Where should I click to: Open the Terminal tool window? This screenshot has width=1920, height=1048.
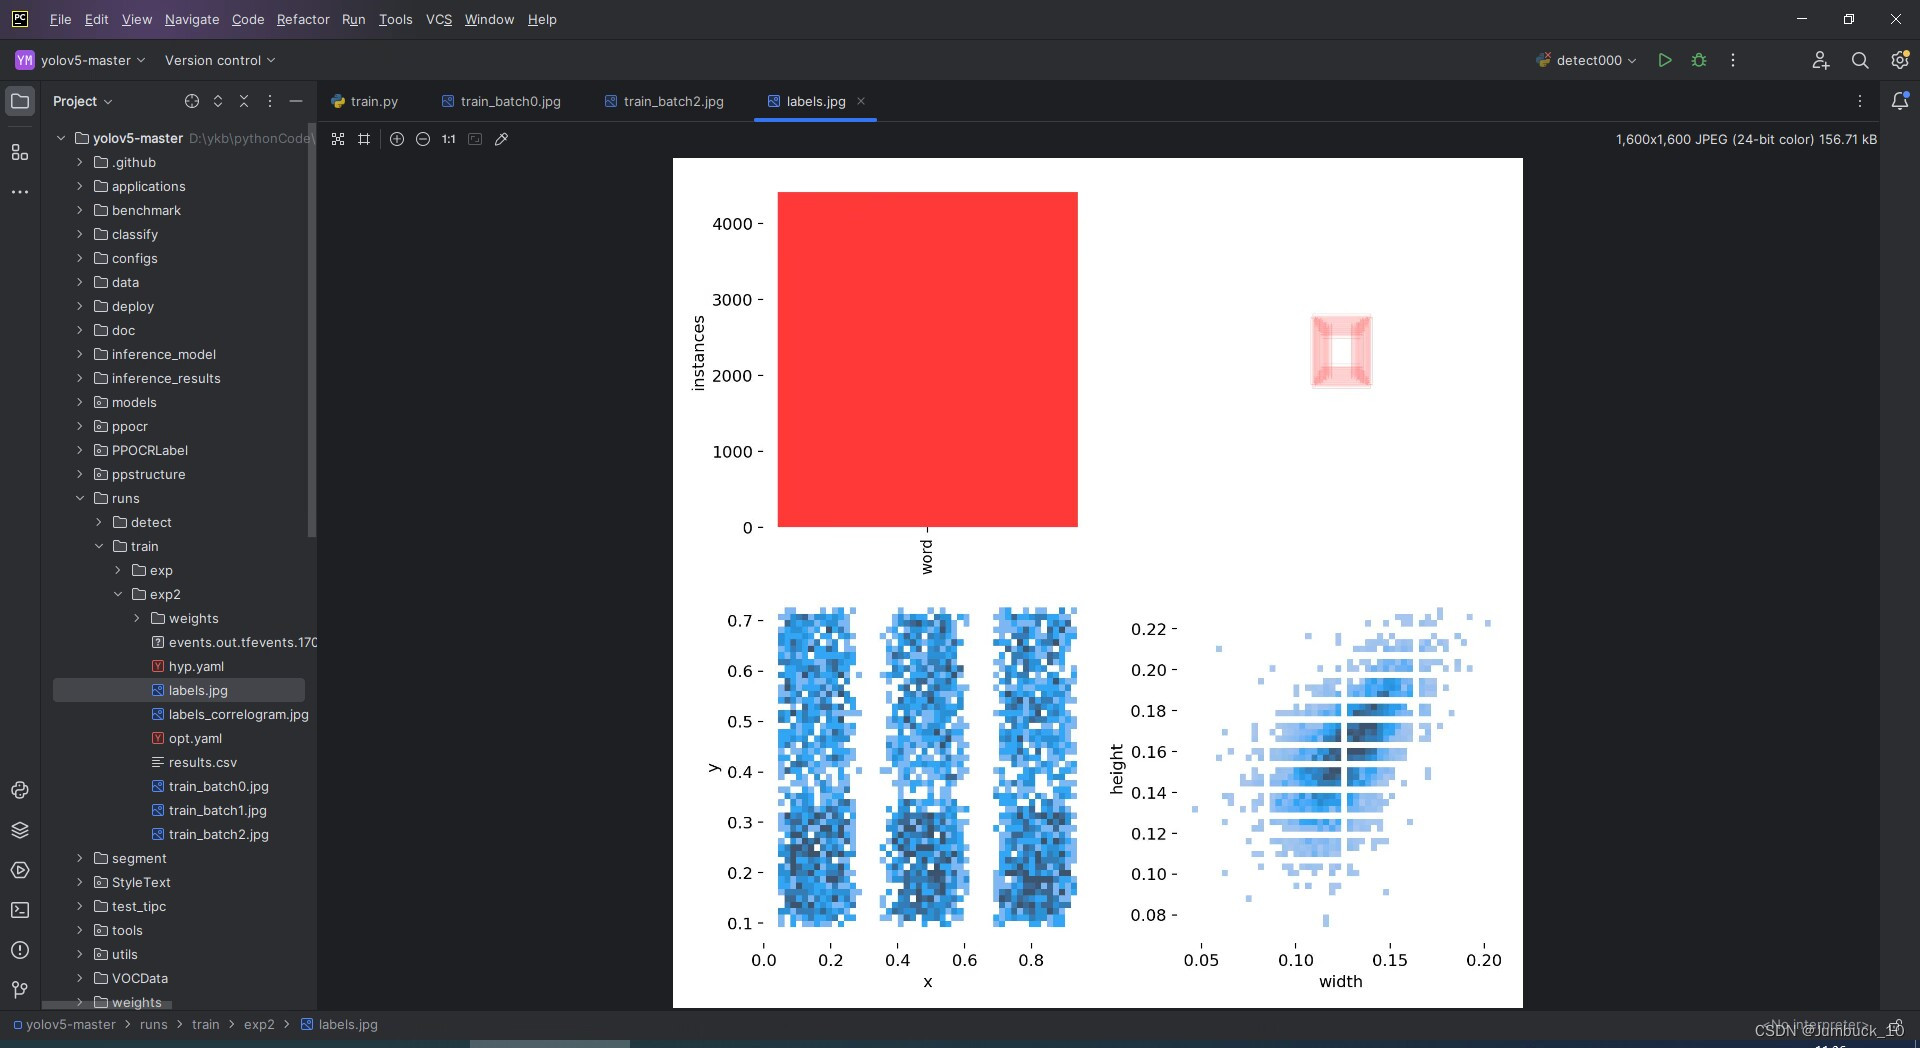click(20, 910)
